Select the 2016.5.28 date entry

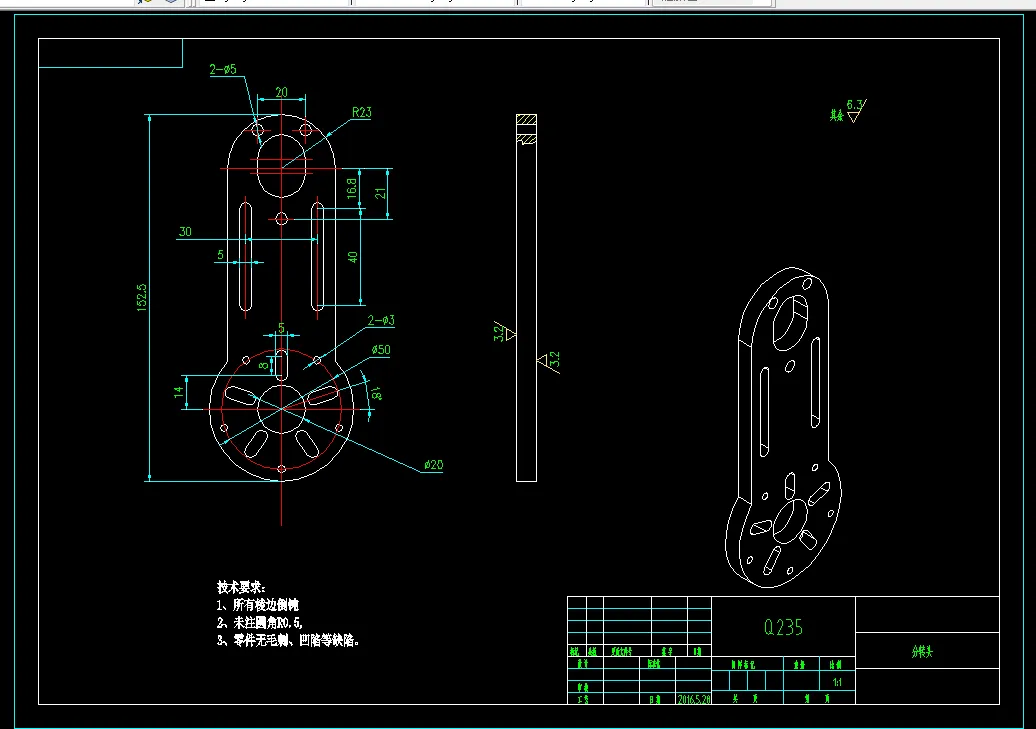point(694,699)
